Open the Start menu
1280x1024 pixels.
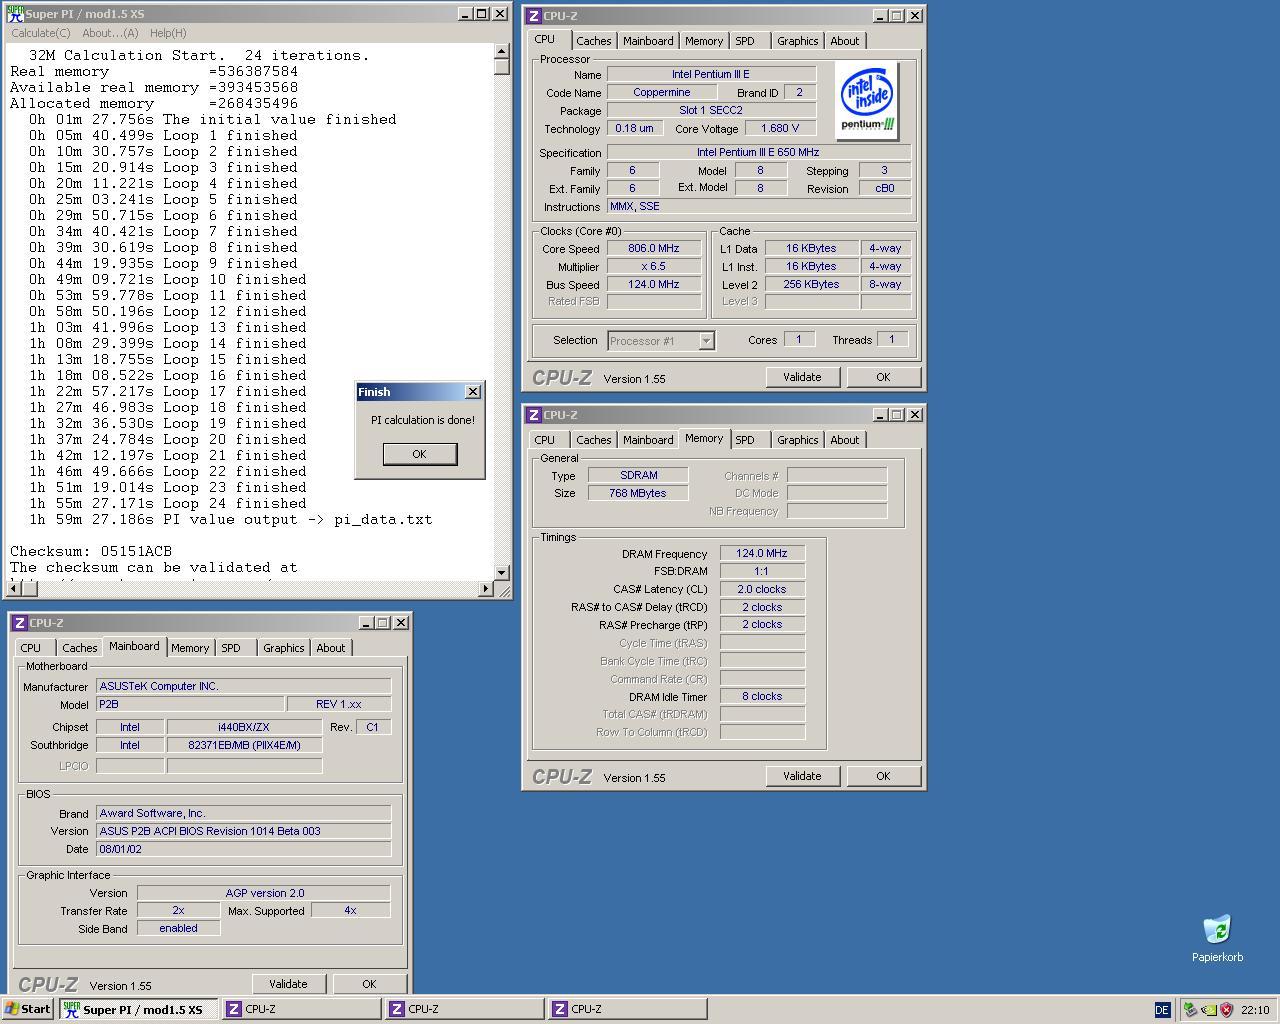coord(27,1009)
